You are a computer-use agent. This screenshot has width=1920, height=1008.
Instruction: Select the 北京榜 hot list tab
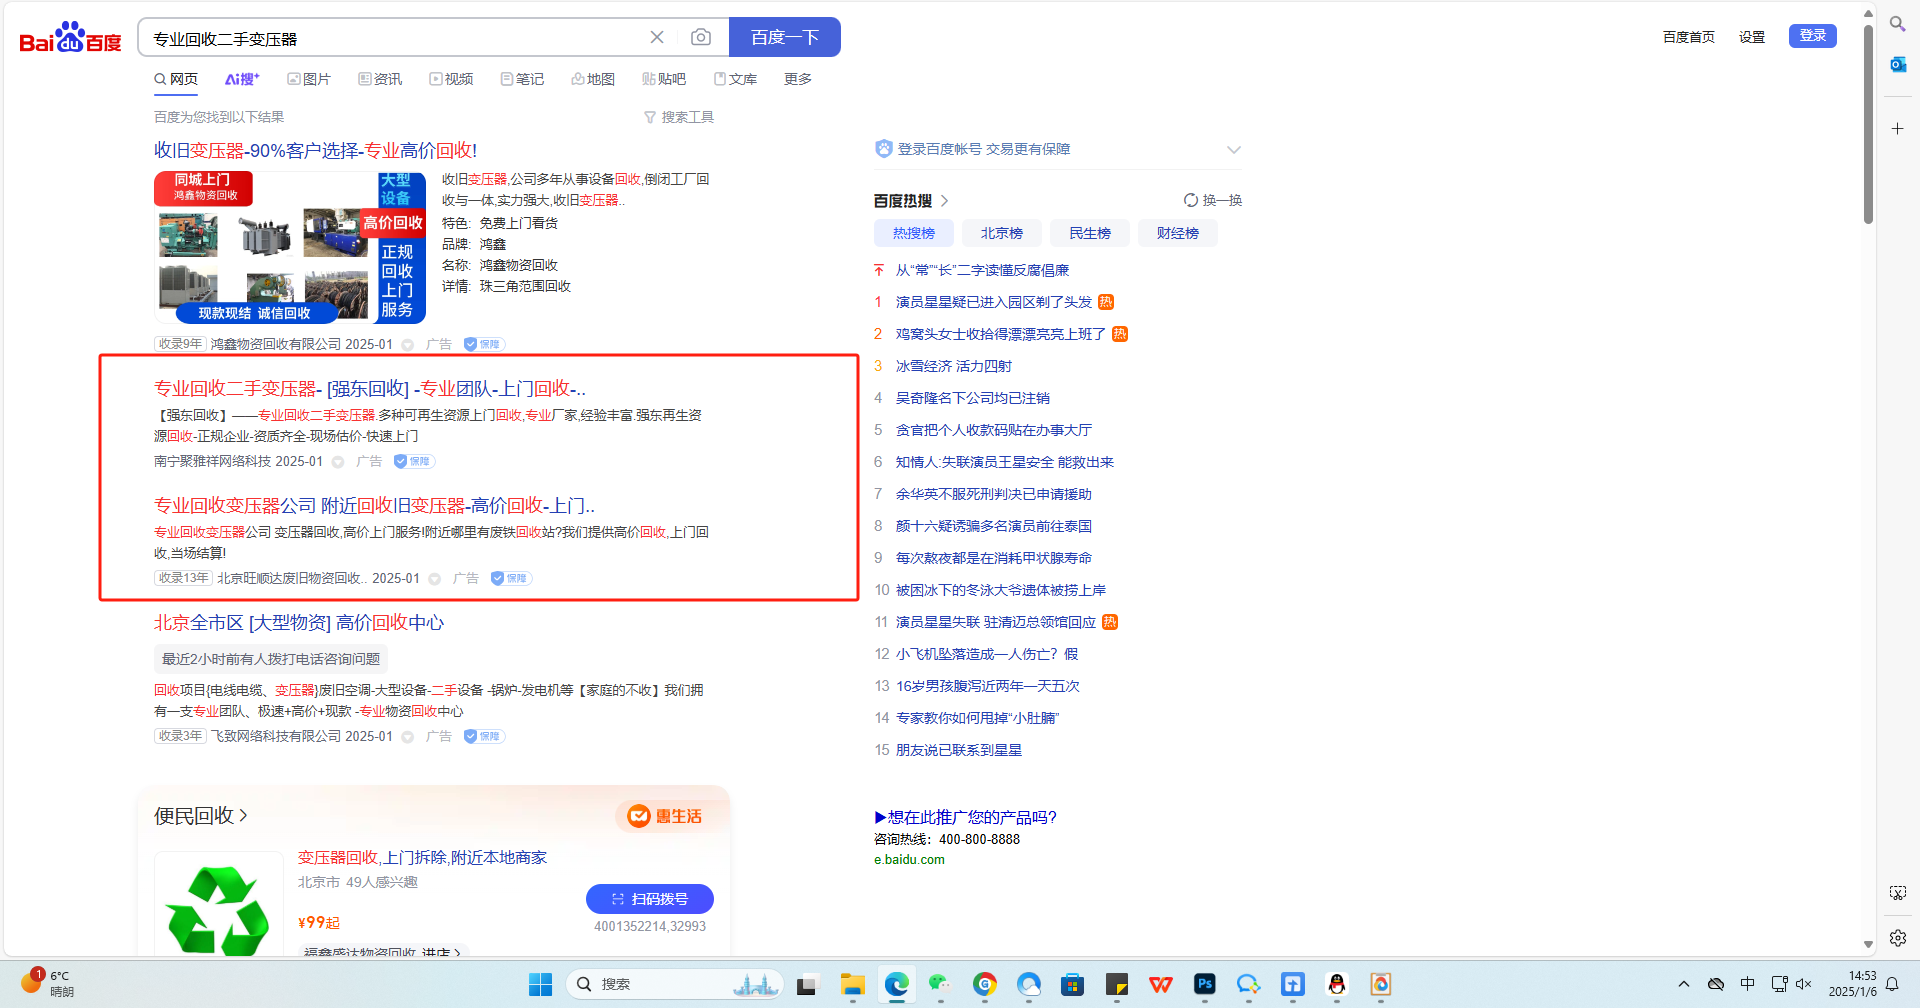[1001, 233]
